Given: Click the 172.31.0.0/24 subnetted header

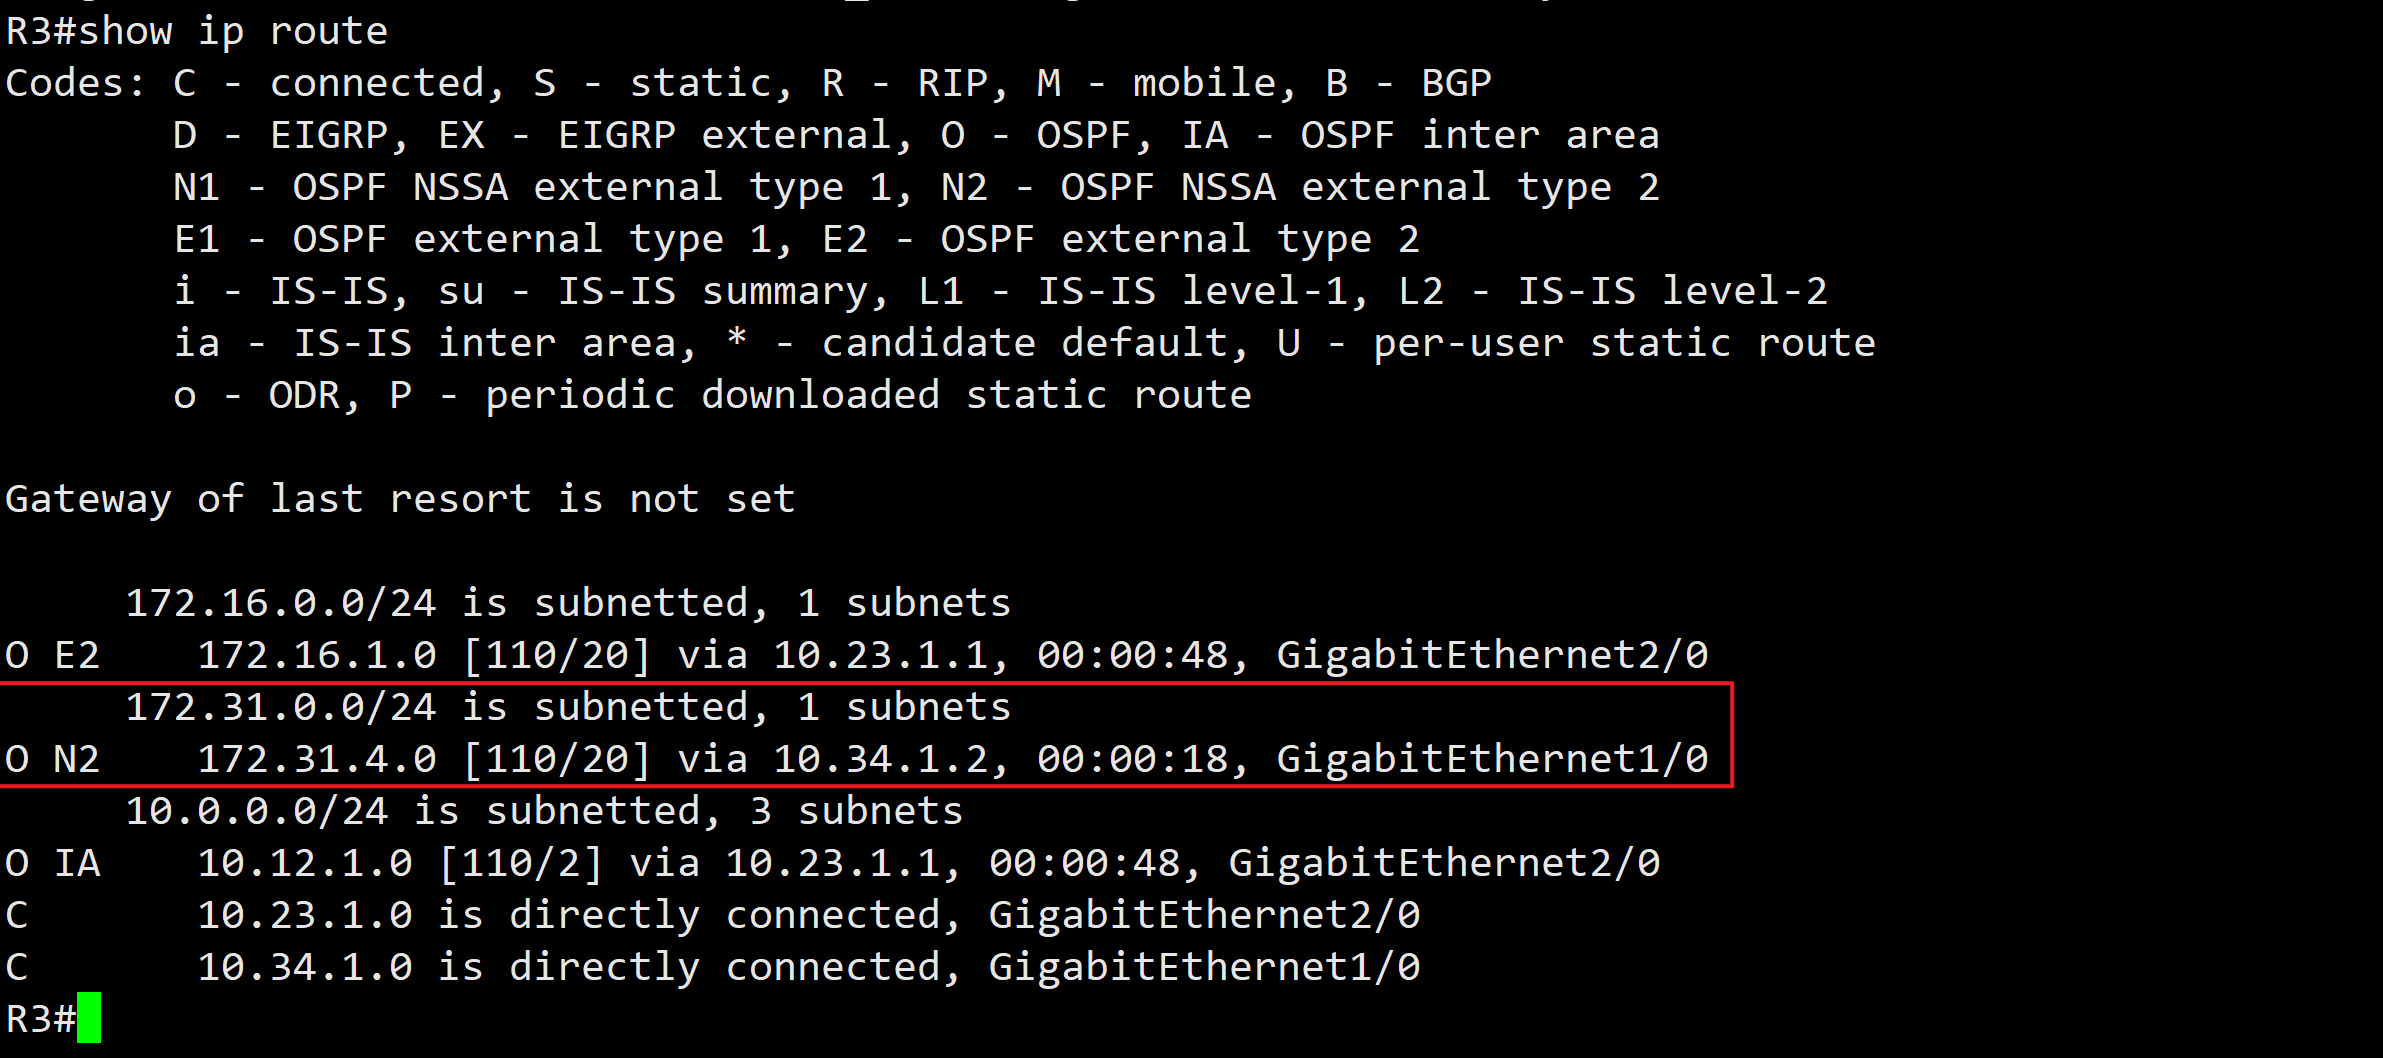Looking at the screenshot, I should click(x=568, y=708).
